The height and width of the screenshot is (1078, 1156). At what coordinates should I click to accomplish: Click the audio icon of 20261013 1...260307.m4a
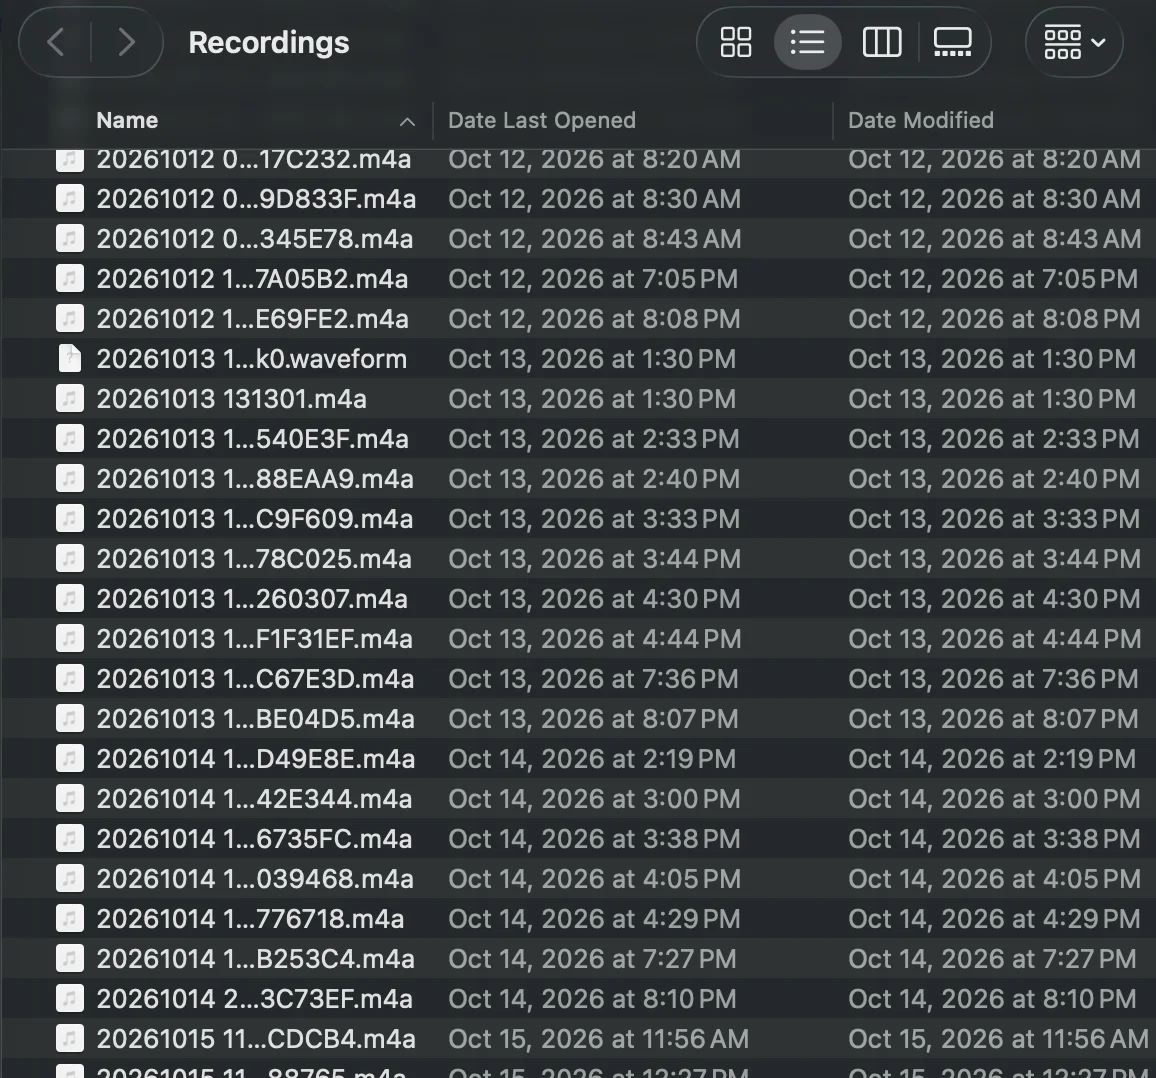70,599
